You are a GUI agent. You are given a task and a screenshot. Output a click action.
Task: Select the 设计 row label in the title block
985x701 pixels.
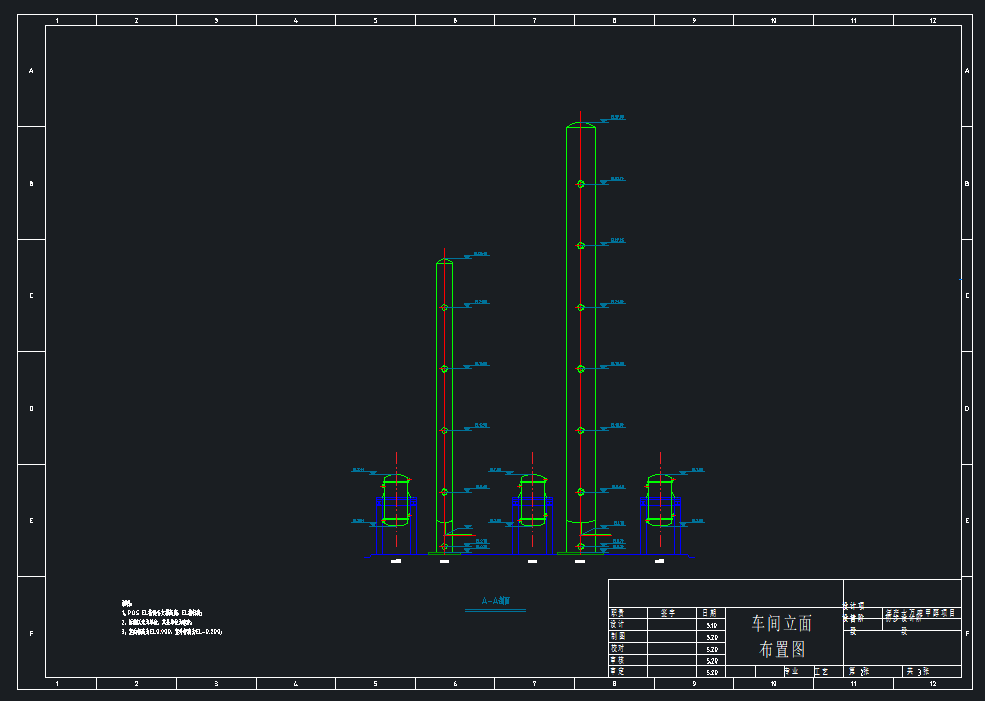pyautogui.click(x=618, y=624)
